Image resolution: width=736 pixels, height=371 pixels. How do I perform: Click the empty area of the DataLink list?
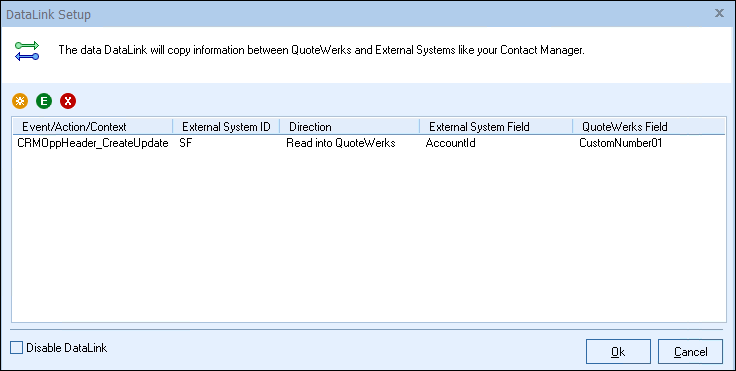pyautogui.click(x=368, y=235)
